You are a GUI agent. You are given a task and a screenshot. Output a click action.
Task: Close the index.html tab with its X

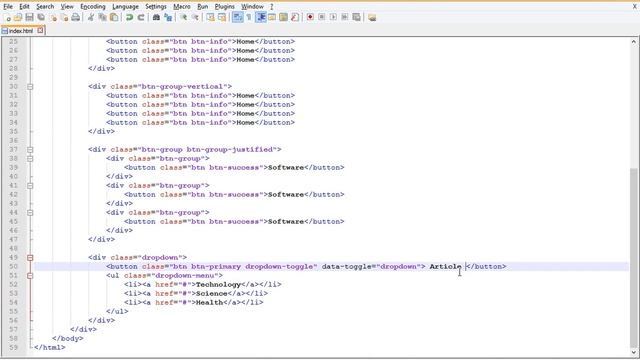coord(40,30)
